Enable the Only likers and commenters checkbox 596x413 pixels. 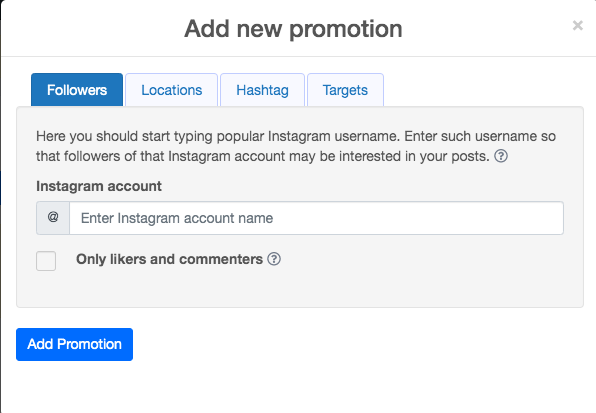pyautogui.click(x=46, y=261)
